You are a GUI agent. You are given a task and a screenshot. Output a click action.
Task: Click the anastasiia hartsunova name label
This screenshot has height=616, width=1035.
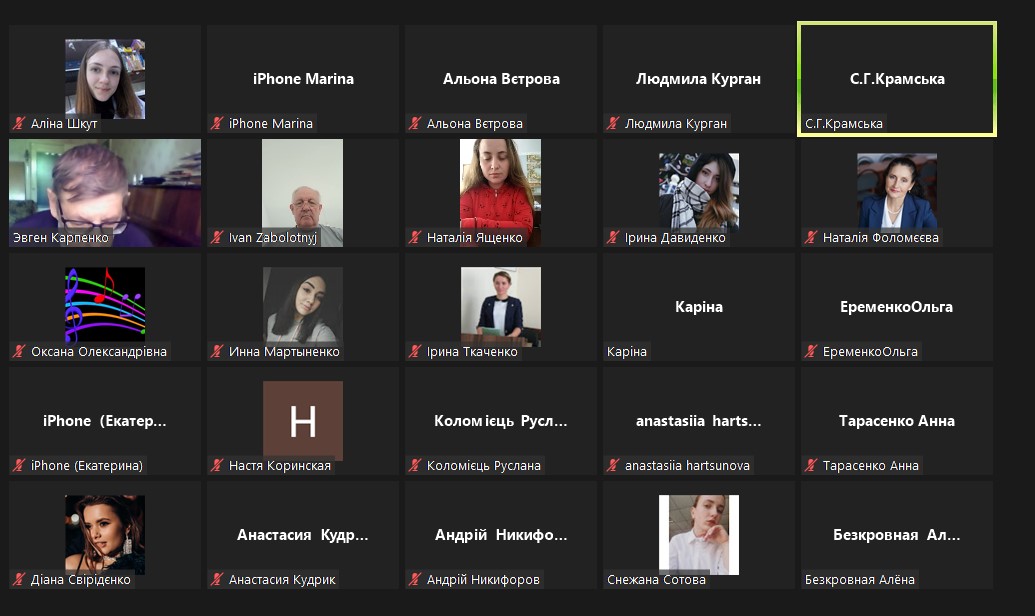(687, 465)
